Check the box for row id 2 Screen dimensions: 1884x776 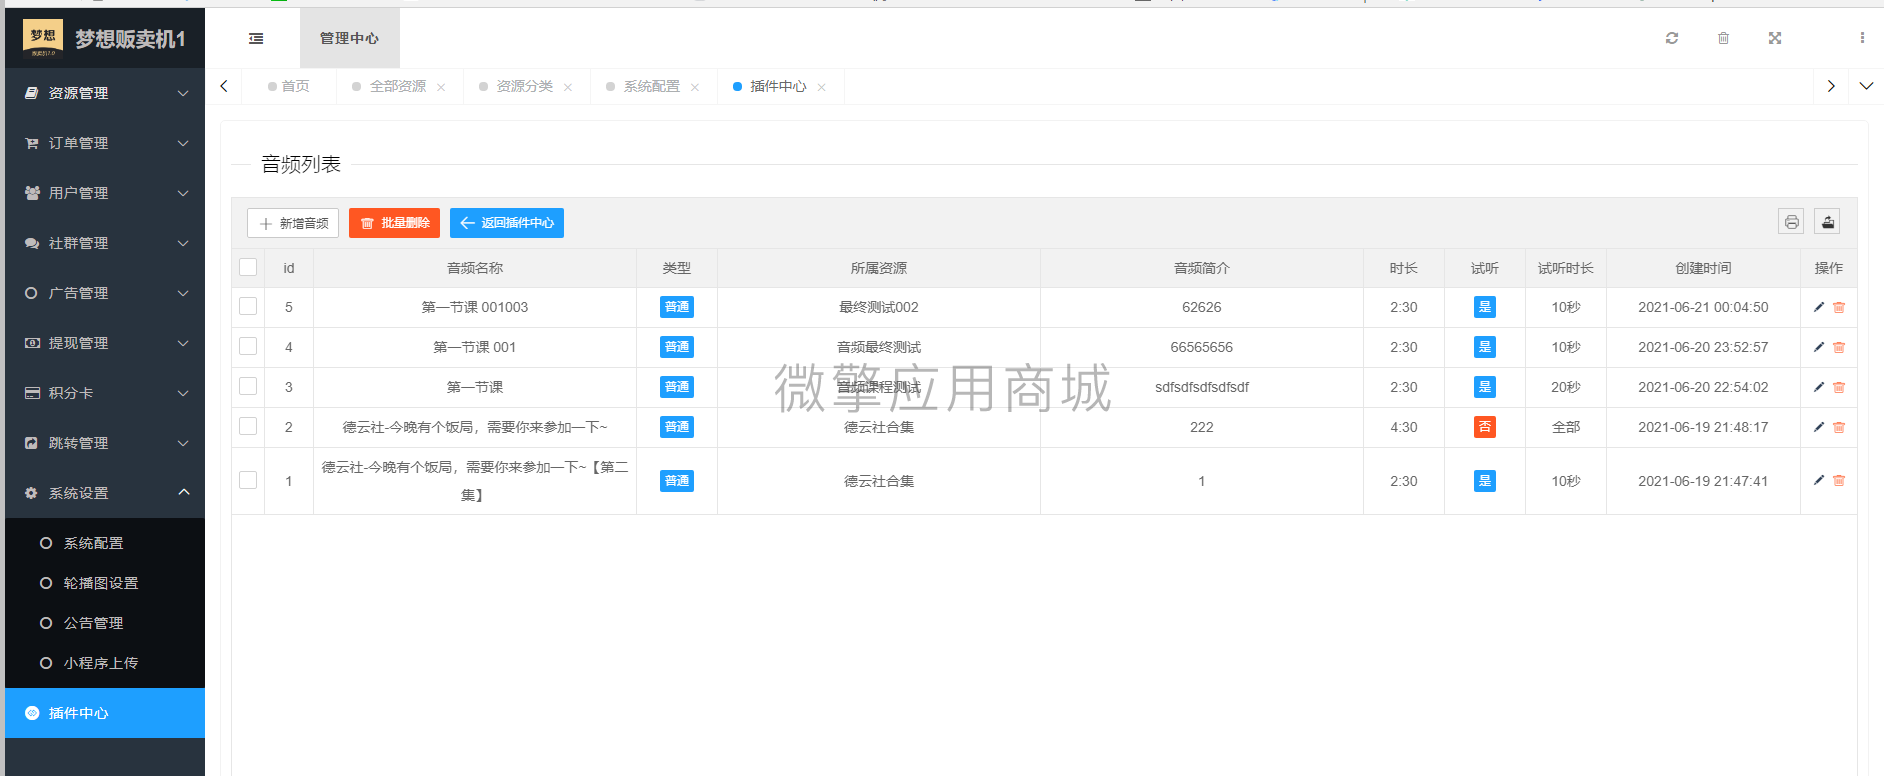(x=248, y=426)
